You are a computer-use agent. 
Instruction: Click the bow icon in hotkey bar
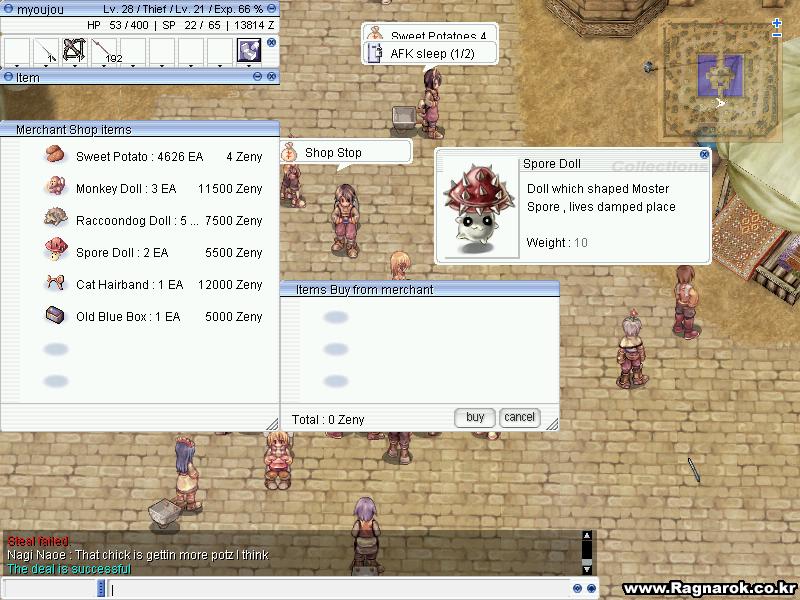[75, 50]
